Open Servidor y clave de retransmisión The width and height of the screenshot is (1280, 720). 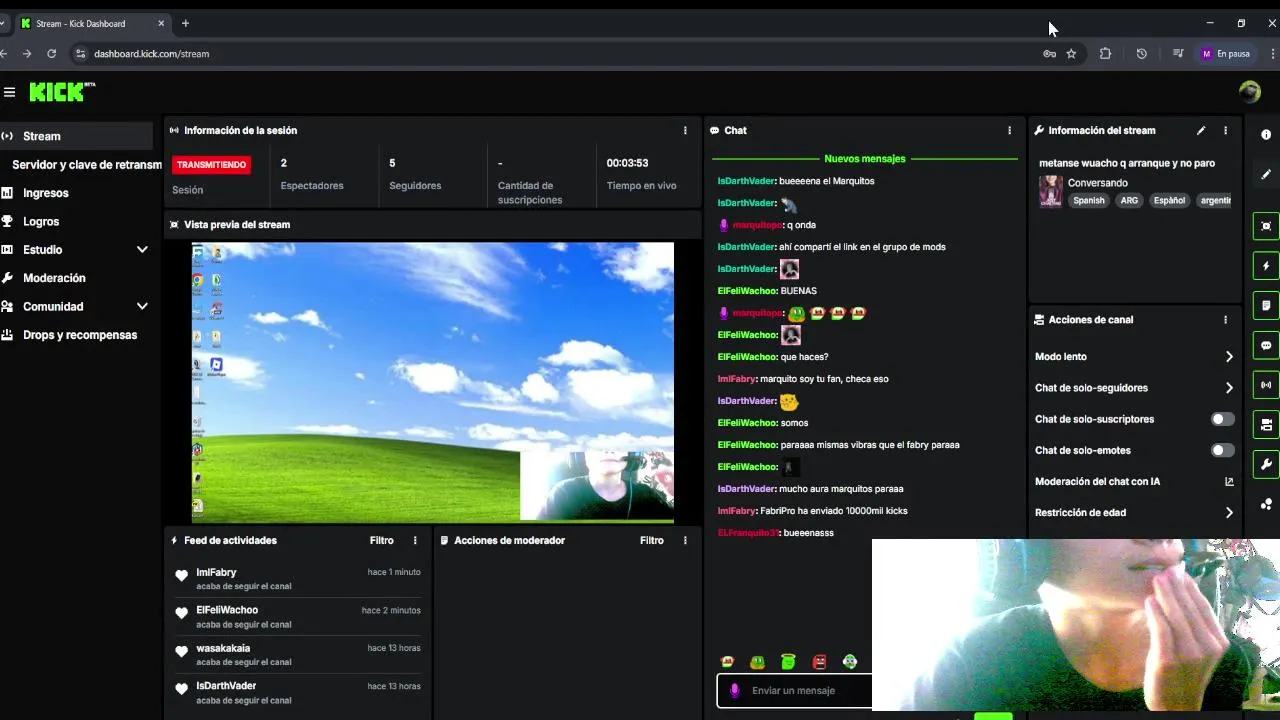pos(86,165)
